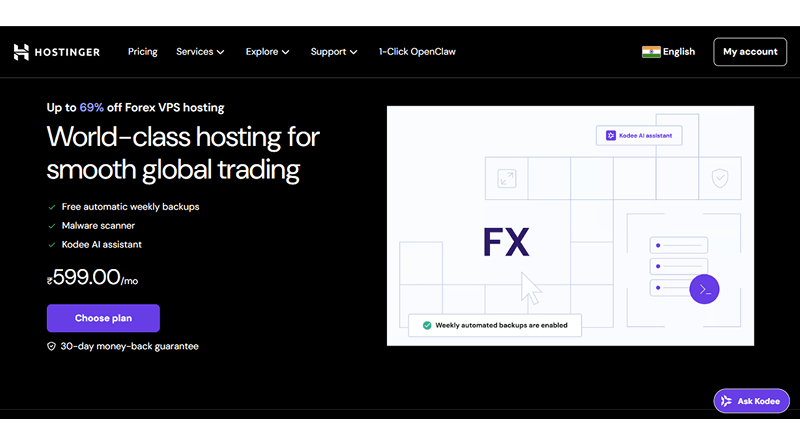The width and height of the screenshot is (800, 445).
Task: Open the Pricing page
Action: 142,52
